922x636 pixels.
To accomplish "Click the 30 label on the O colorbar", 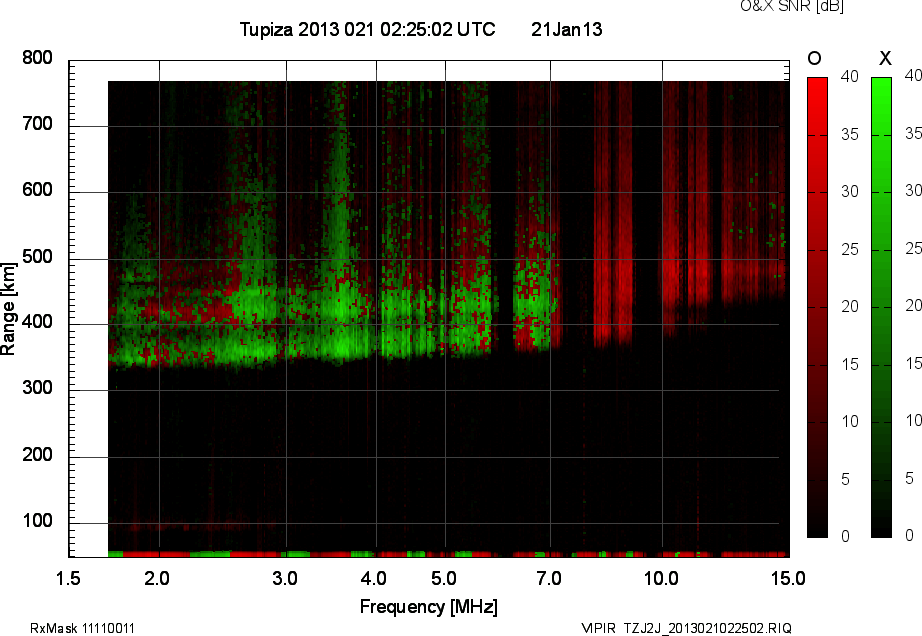I will click(850, 192).
